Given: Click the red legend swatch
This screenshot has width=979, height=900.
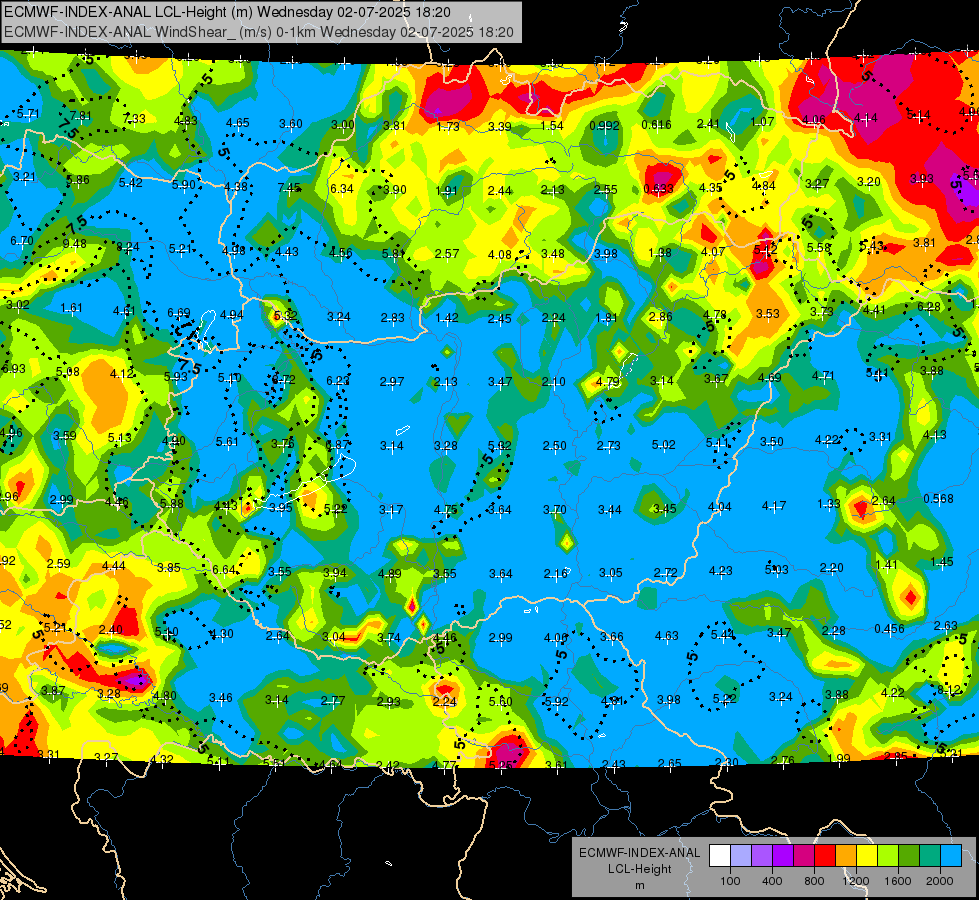Looking at the screenshot, I should [x=825, y=856].
